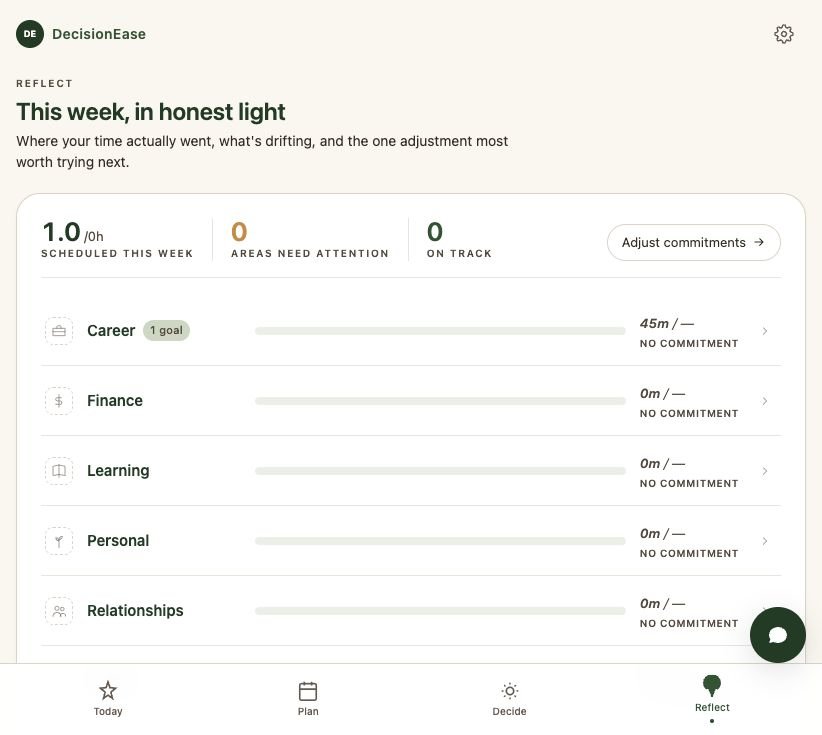
Task: Click the On Track count
Action: pos(435,232)
